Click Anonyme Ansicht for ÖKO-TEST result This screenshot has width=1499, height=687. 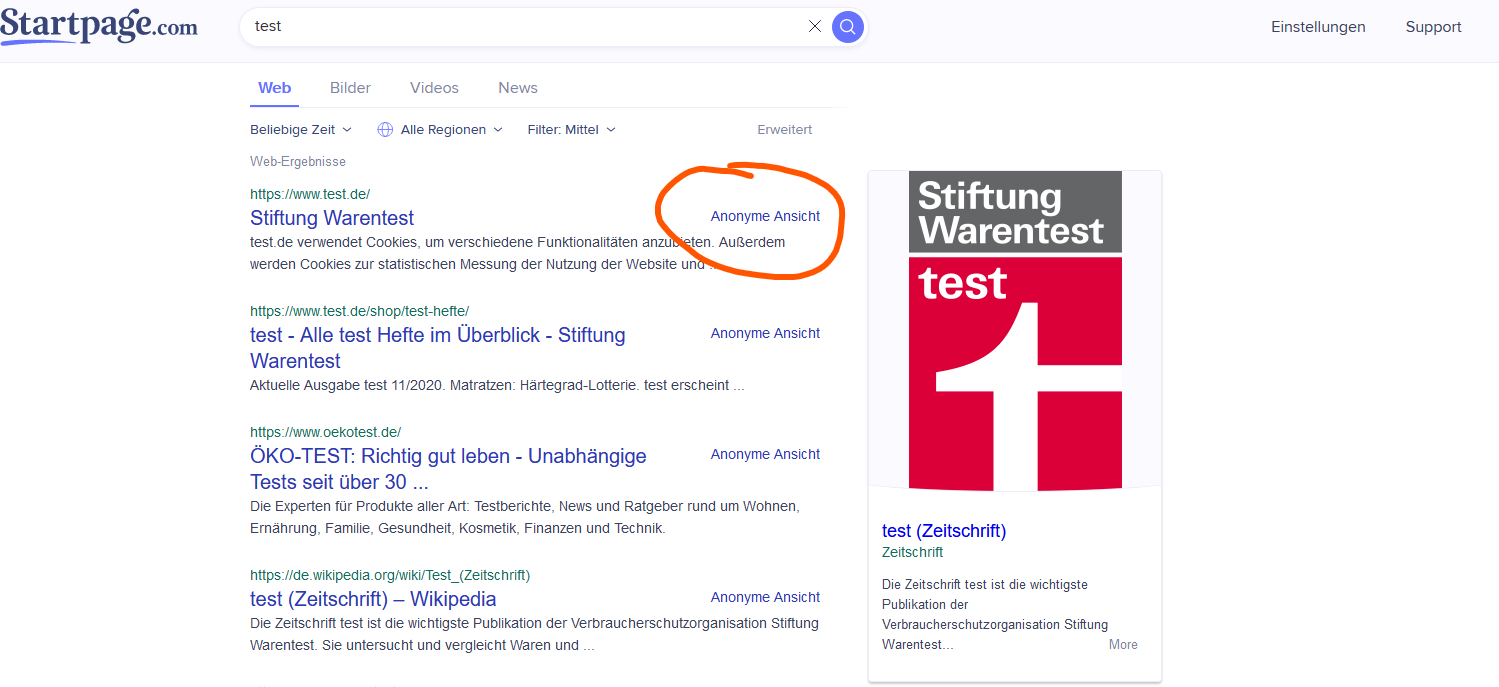coord(765,454)
